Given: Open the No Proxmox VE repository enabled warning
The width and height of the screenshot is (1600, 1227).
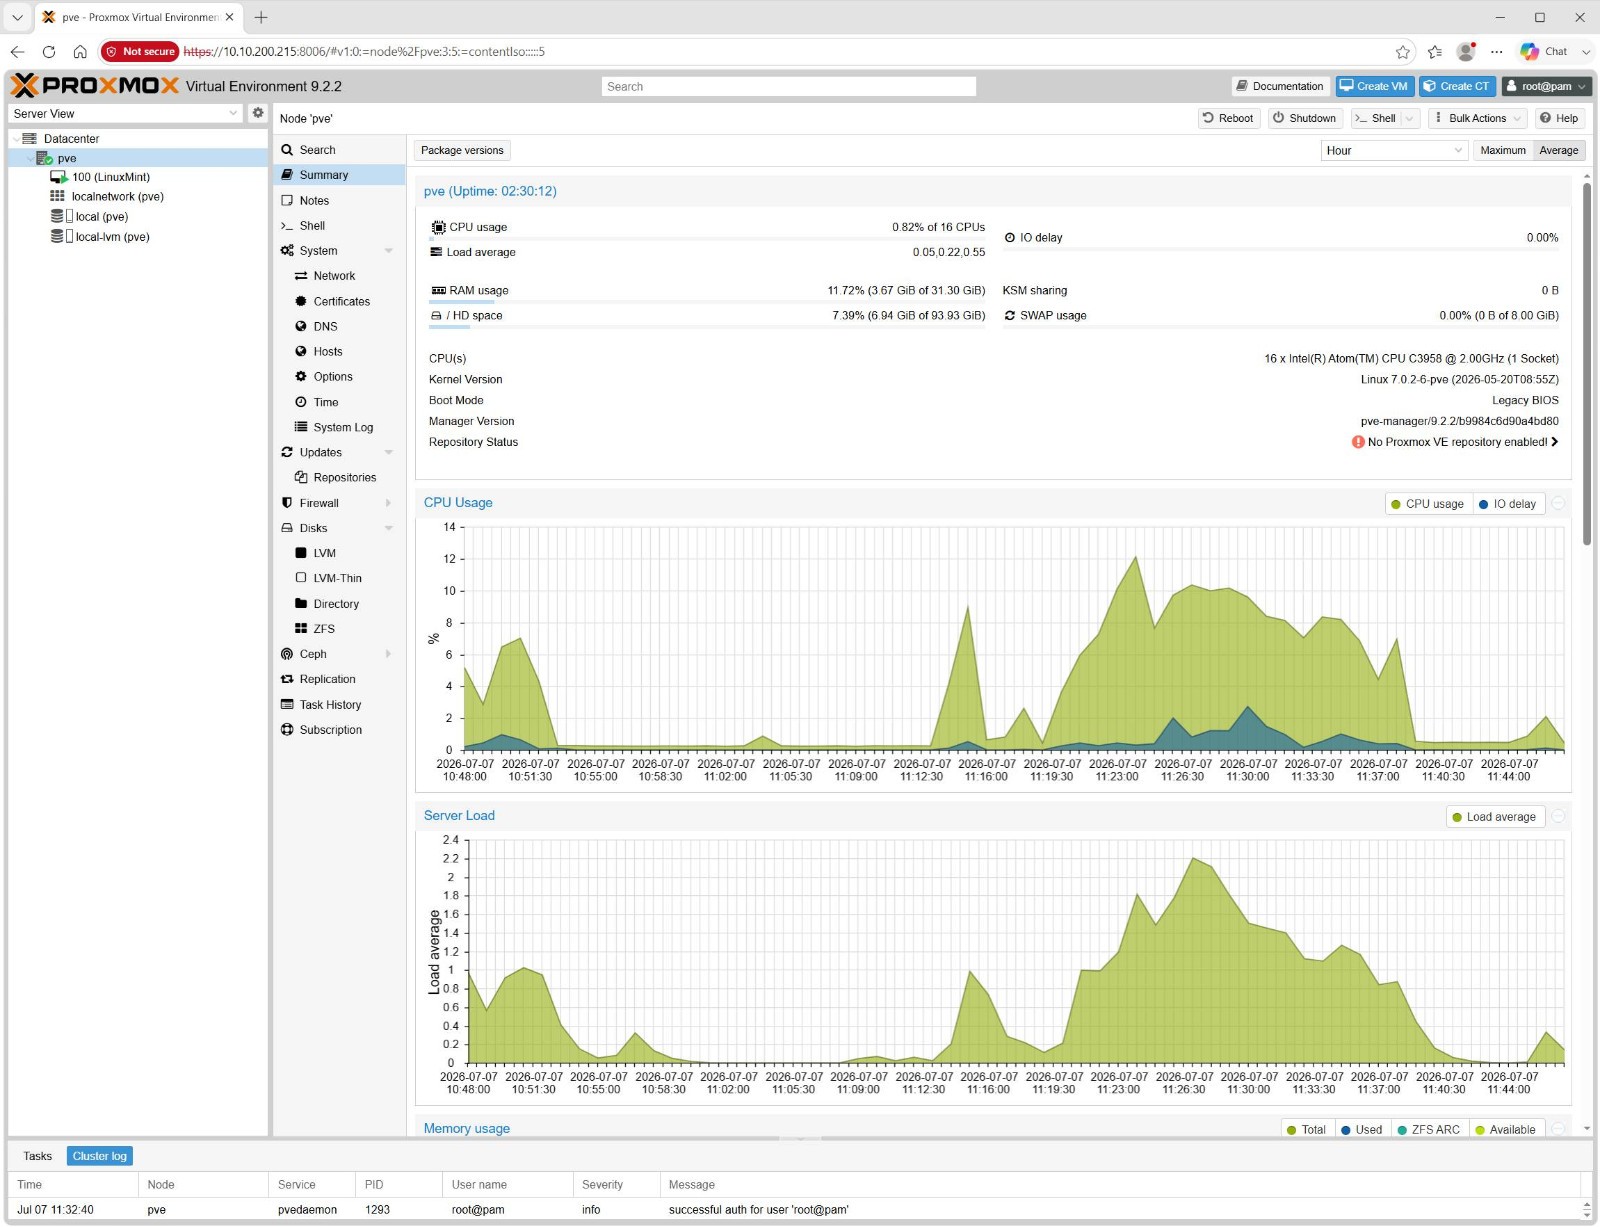Looking at the screenshot, I should click(1455, 442).
